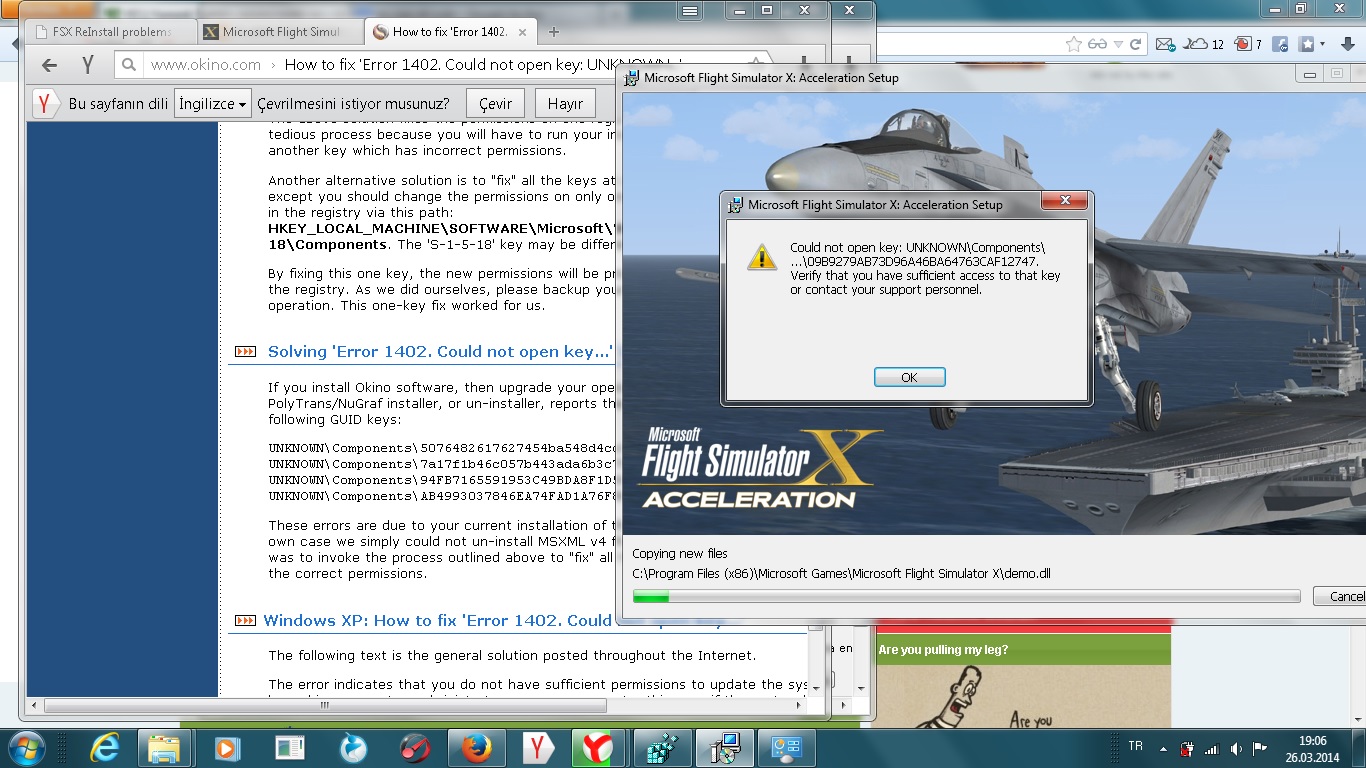Click the power battery tray icon
Viewport: 1366px width, 768px height.
[x=1187, y=748]
